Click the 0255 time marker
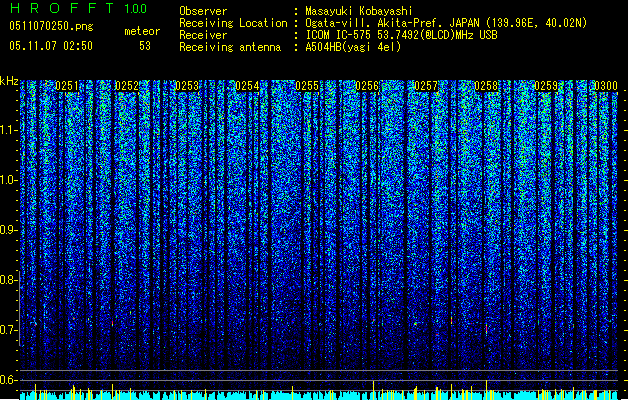 (307, 86)
